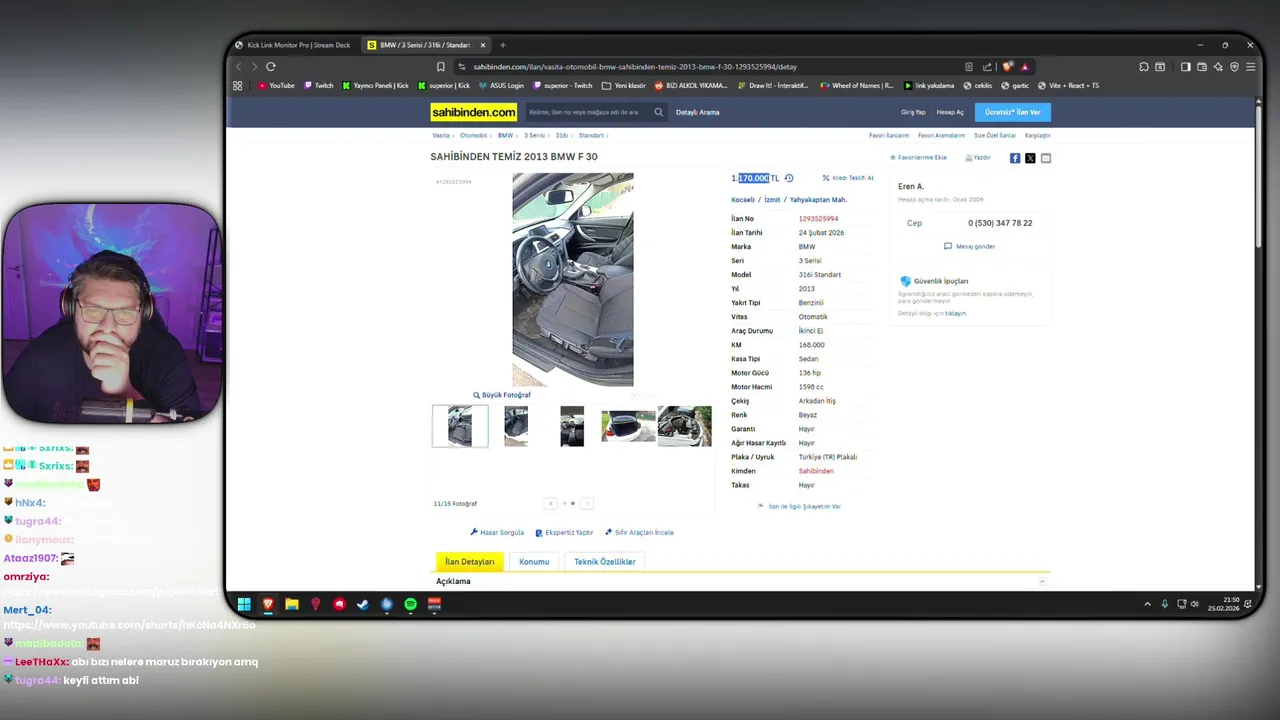1280x720 pixels.
Task: Reload the sahibinden page
Action: (x=270, y=67)
